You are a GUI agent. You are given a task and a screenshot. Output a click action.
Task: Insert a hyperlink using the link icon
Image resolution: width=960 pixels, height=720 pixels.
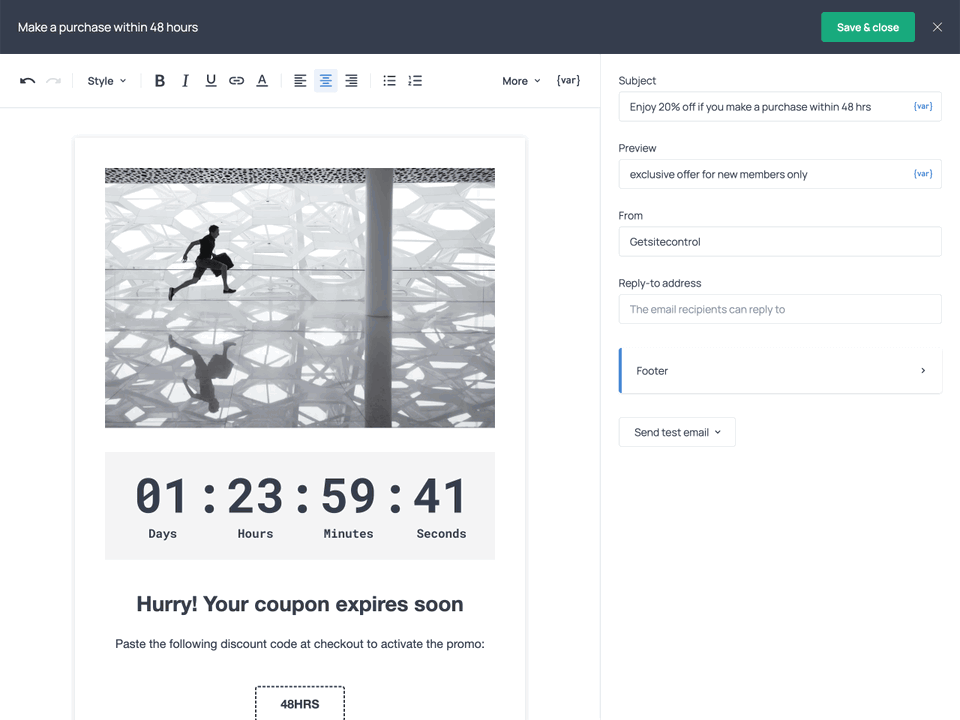[236, 80]
